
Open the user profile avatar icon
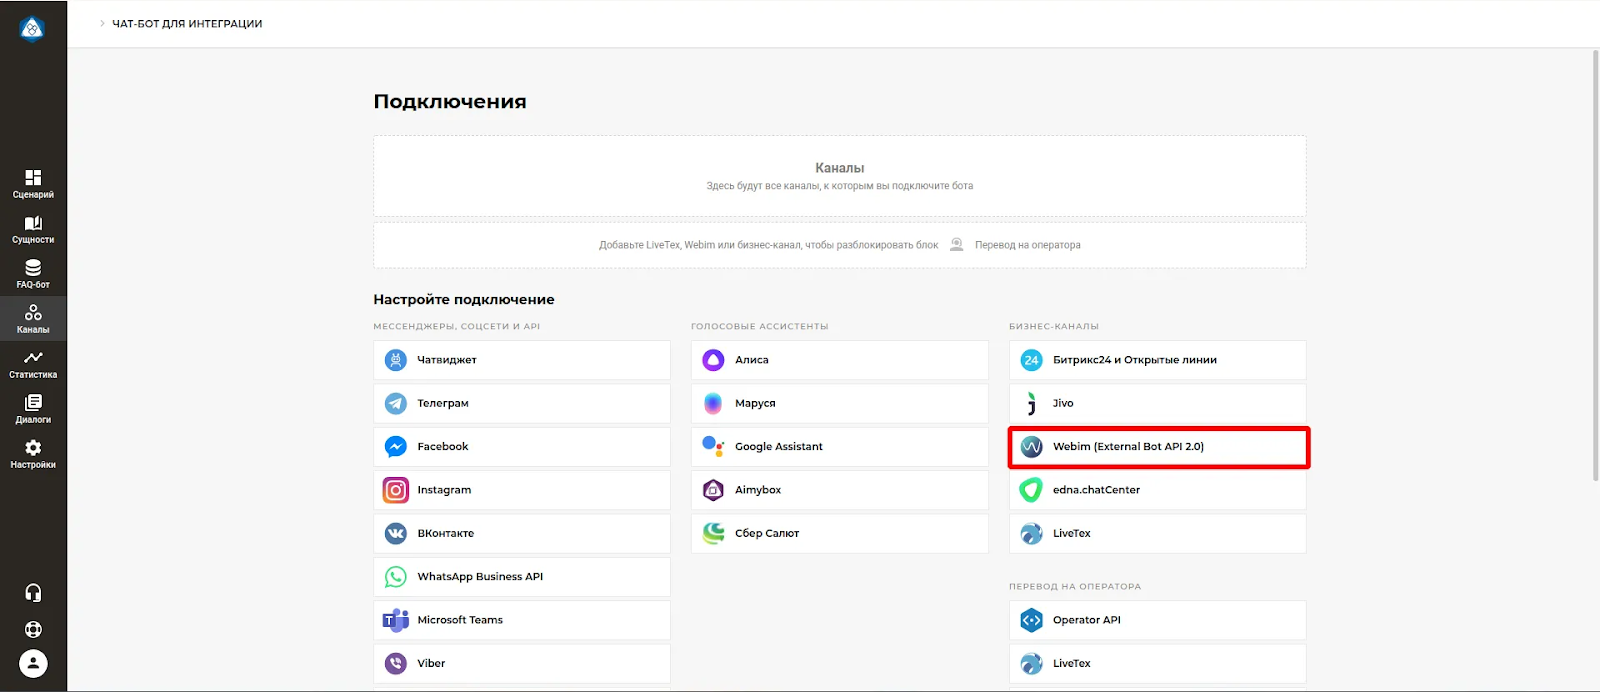pos(33,663)
